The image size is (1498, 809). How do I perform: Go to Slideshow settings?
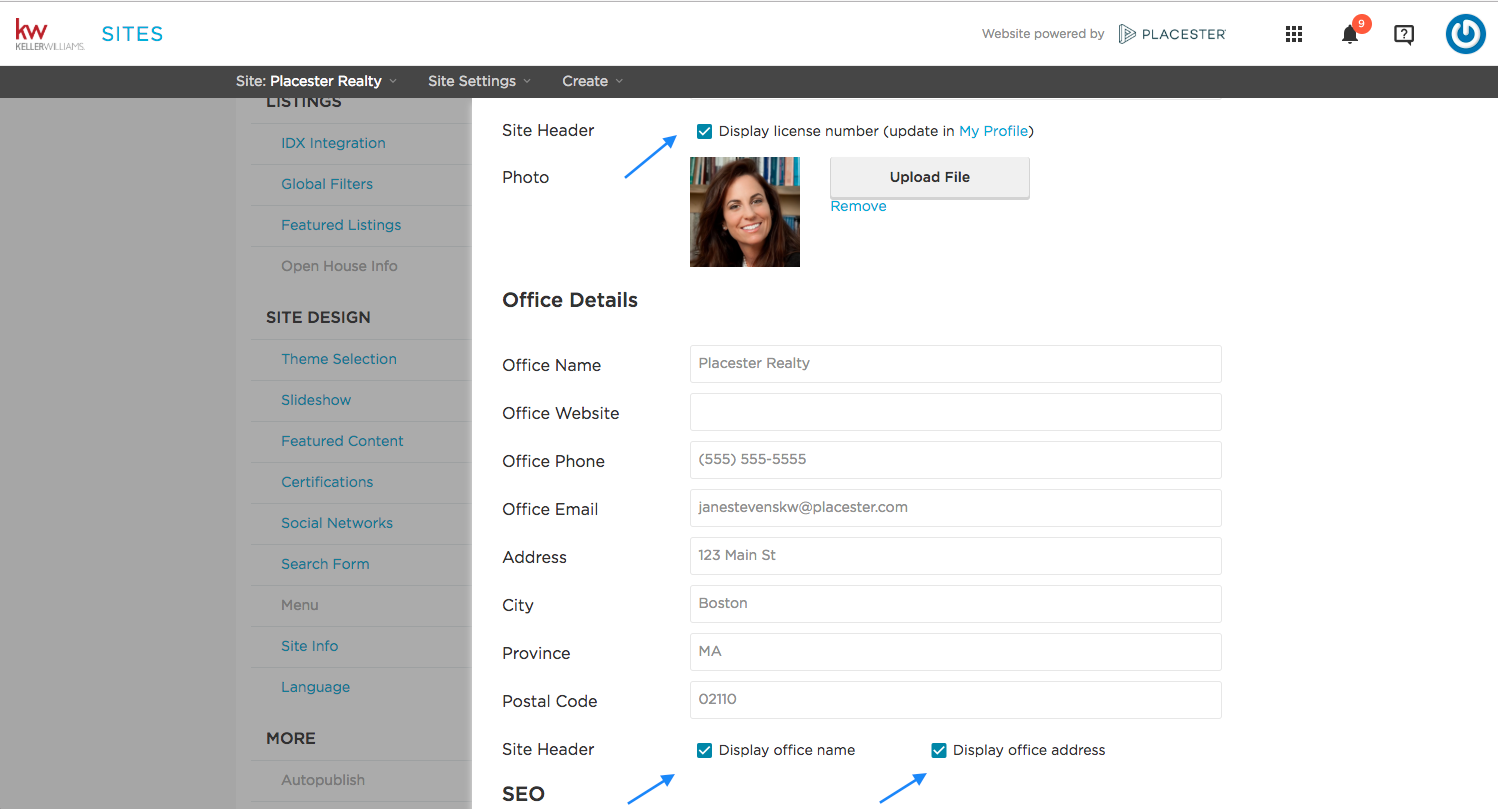click(x=316, y=400)
